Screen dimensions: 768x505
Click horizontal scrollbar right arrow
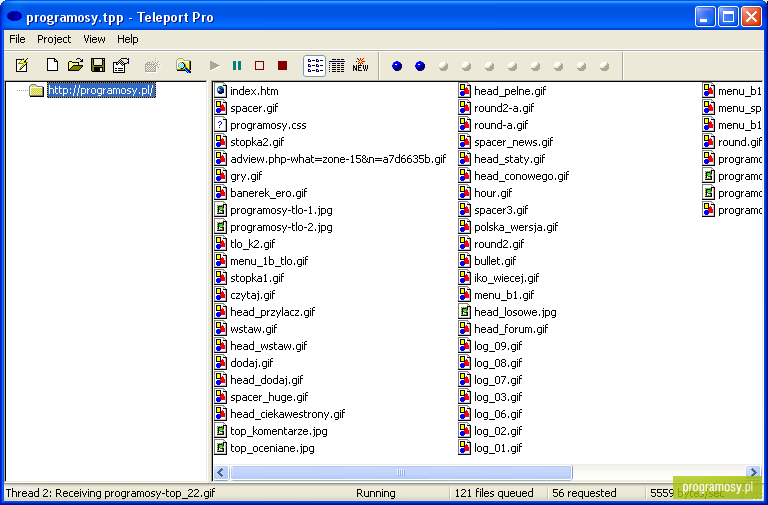[753, 472]
